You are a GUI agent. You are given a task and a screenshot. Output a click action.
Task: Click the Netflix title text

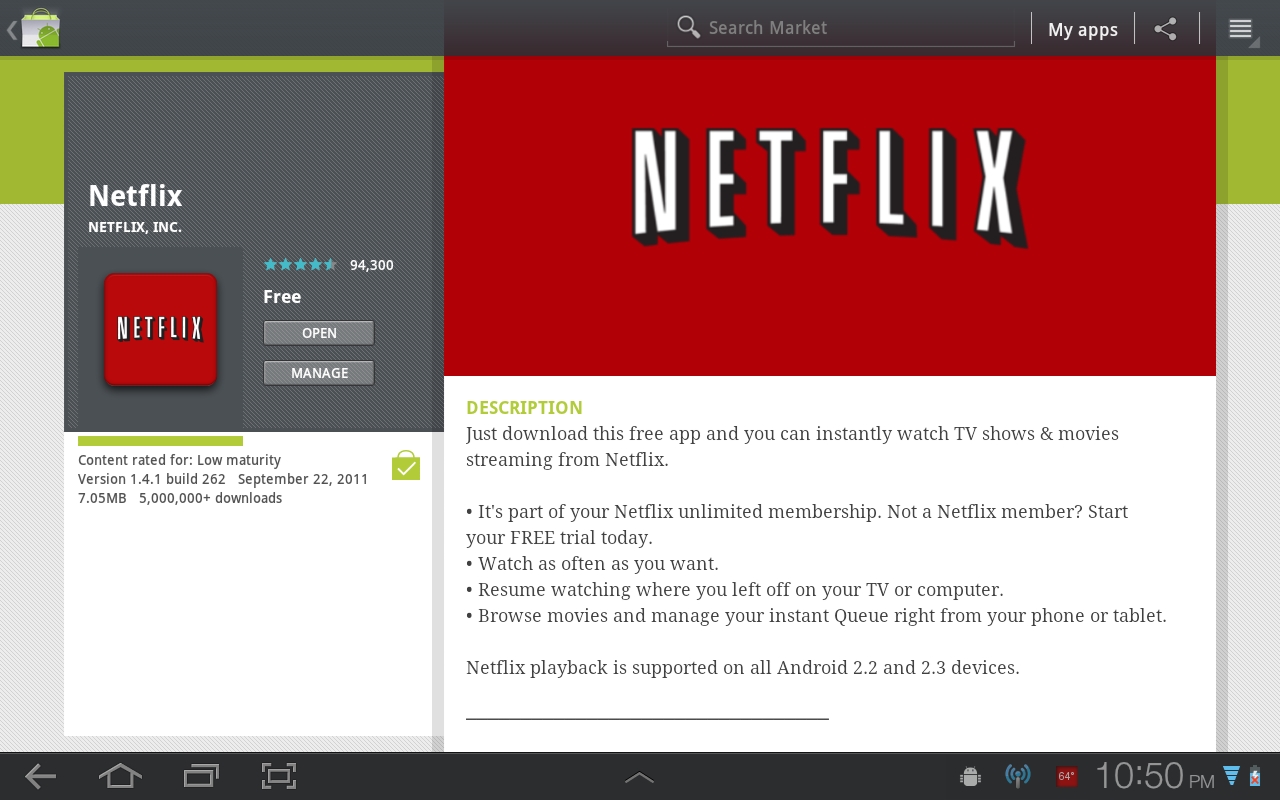[135, 195]
